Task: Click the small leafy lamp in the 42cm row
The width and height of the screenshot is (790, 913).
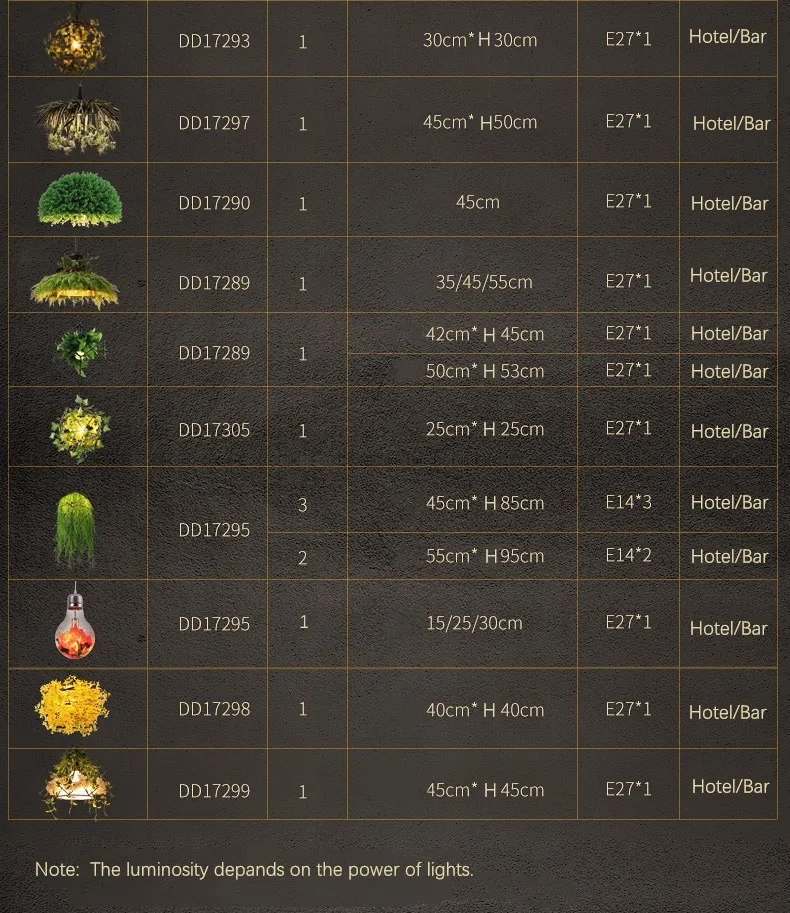Action: coord(79,351)
